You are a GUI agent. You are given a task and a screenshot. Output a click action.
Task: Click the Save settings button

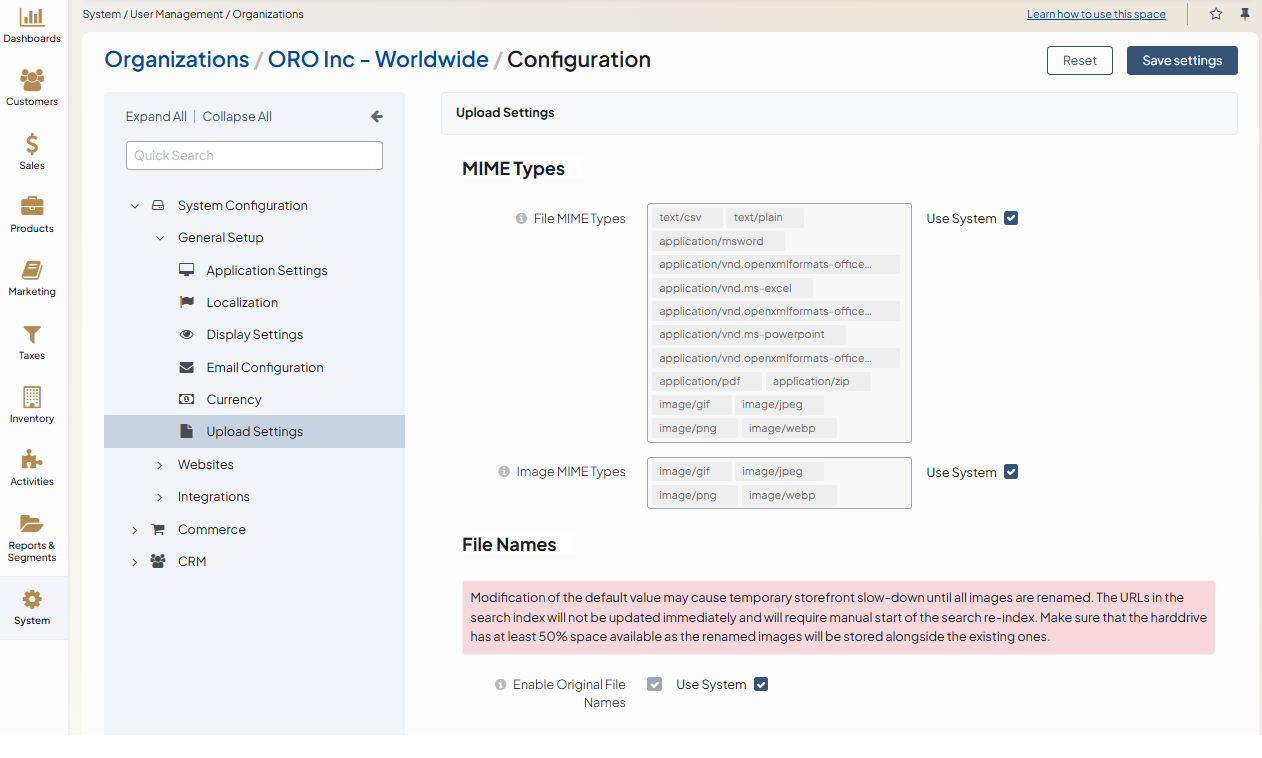tap(1181, 61)
